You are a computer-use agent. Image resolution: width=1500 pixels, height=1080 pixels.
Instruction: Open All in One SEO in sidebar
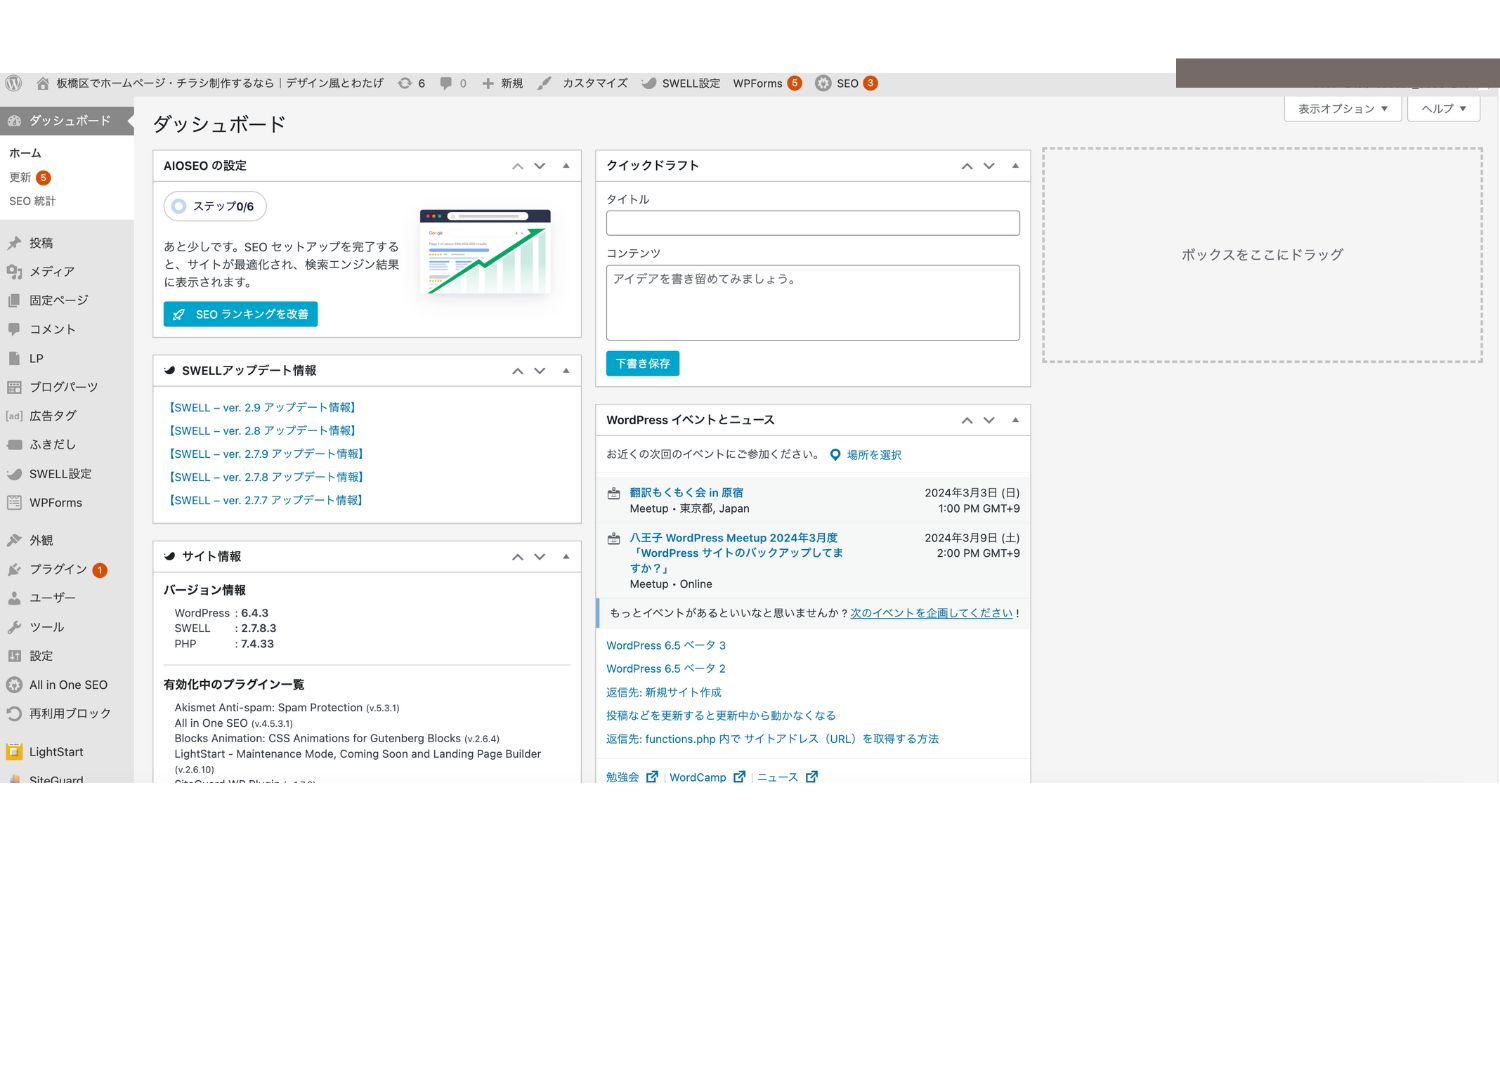point(67,685)
